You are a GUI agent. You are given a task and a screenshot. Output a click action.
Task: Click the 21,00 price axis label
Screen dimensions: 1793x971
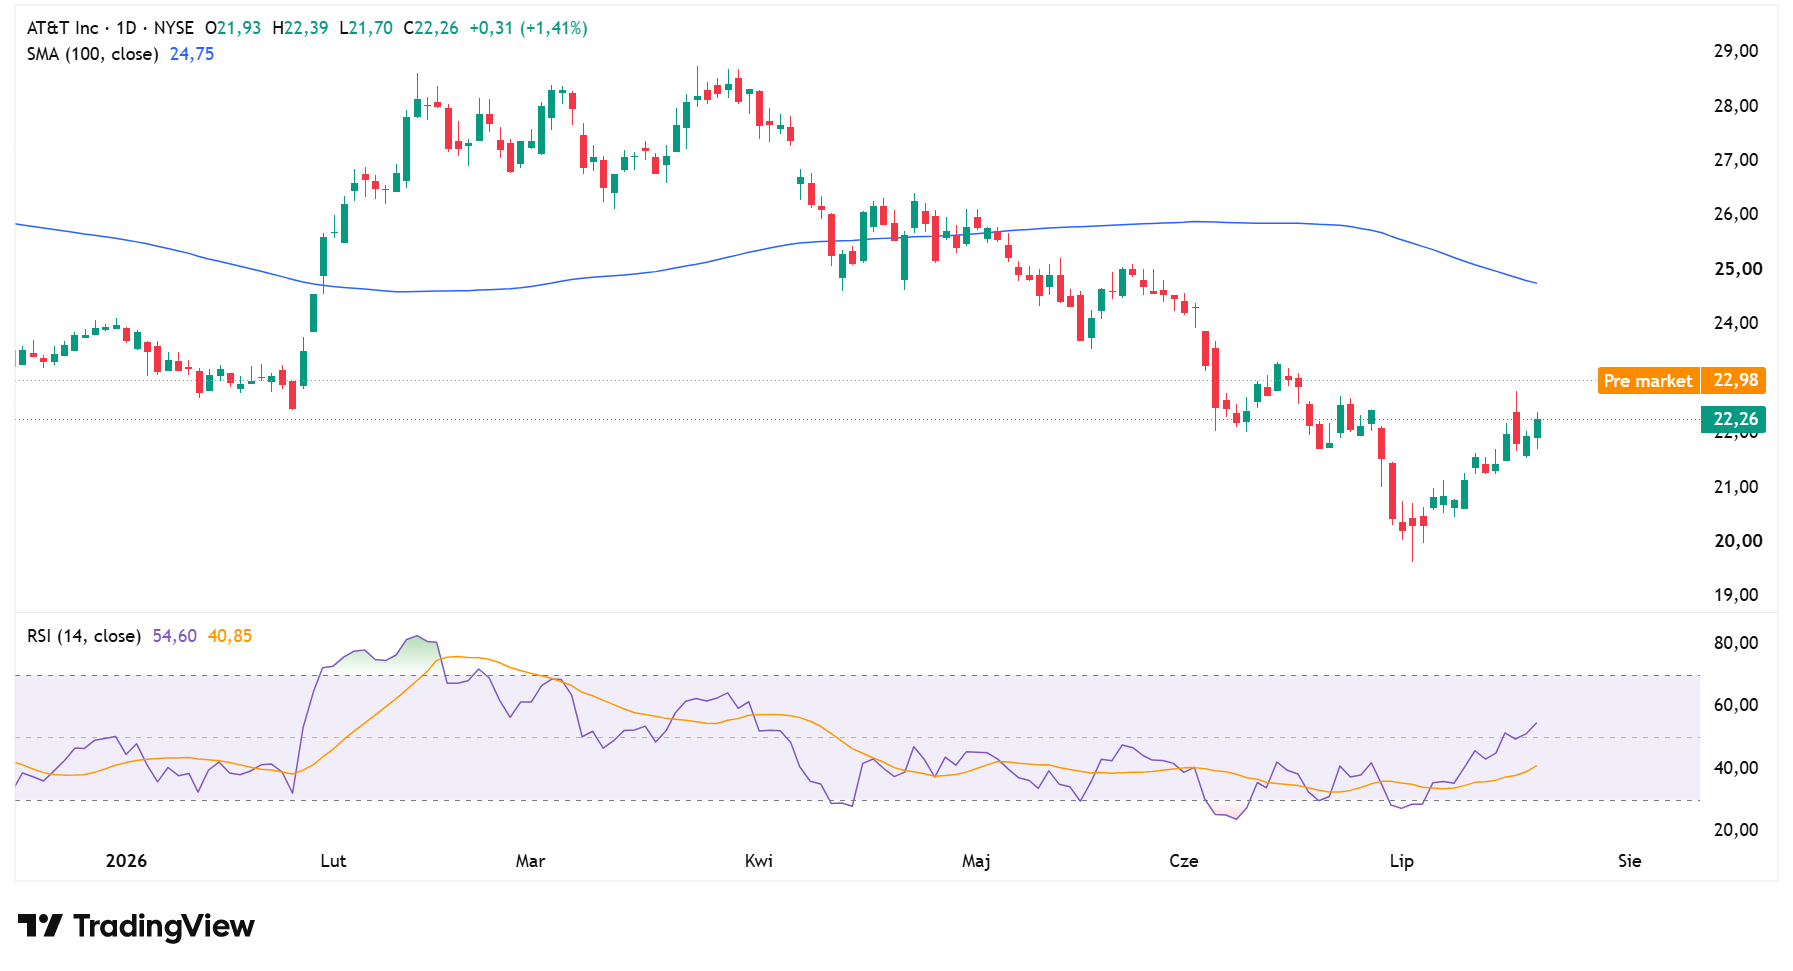pyautogui.click(x=1736, y=487)
